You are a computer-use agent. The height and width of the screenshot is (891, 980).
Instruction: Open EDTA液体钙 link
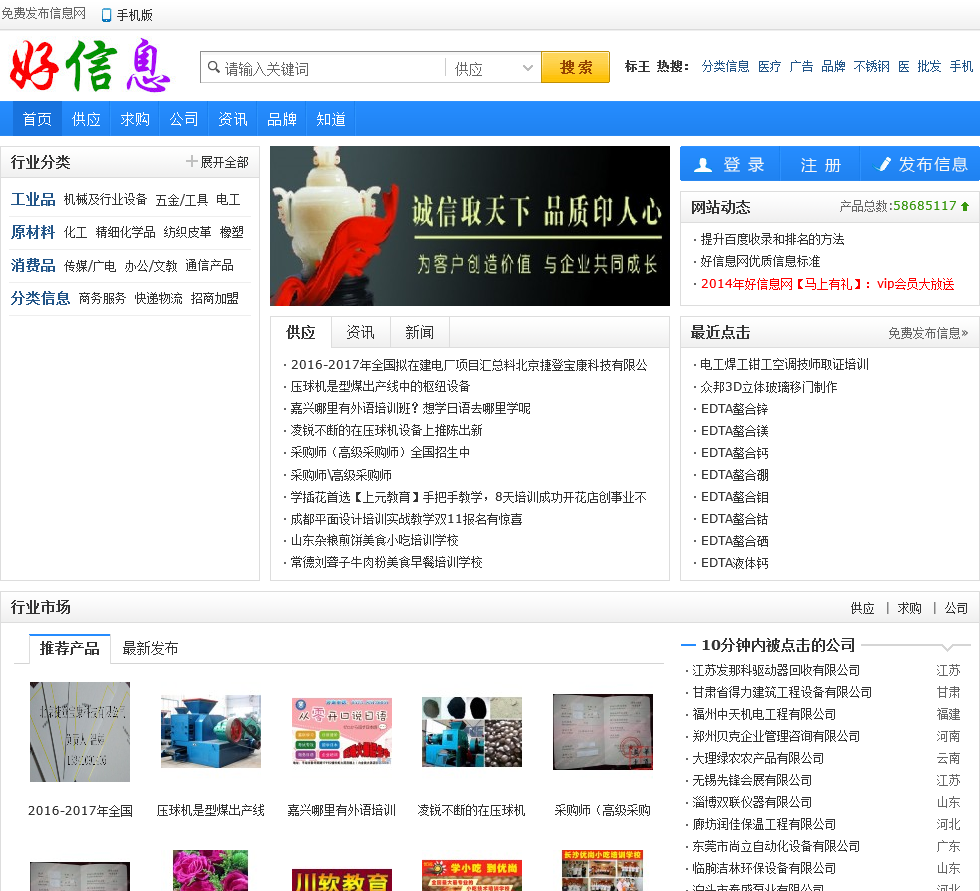[734, 563]
